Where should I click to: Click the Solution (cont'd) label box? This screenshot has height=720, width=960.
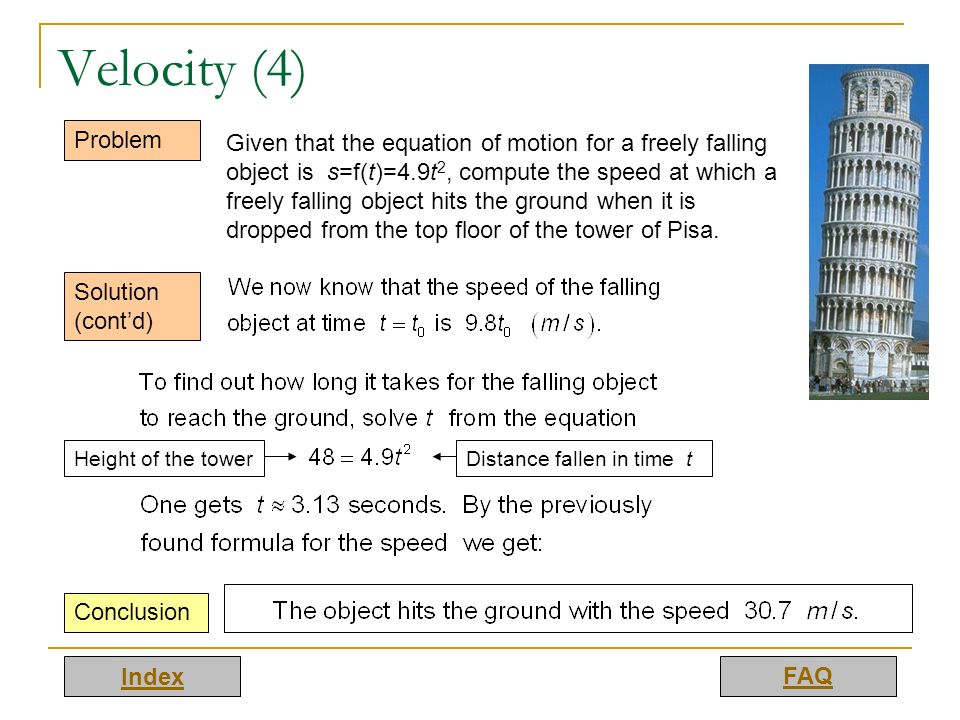click(132, 306)
